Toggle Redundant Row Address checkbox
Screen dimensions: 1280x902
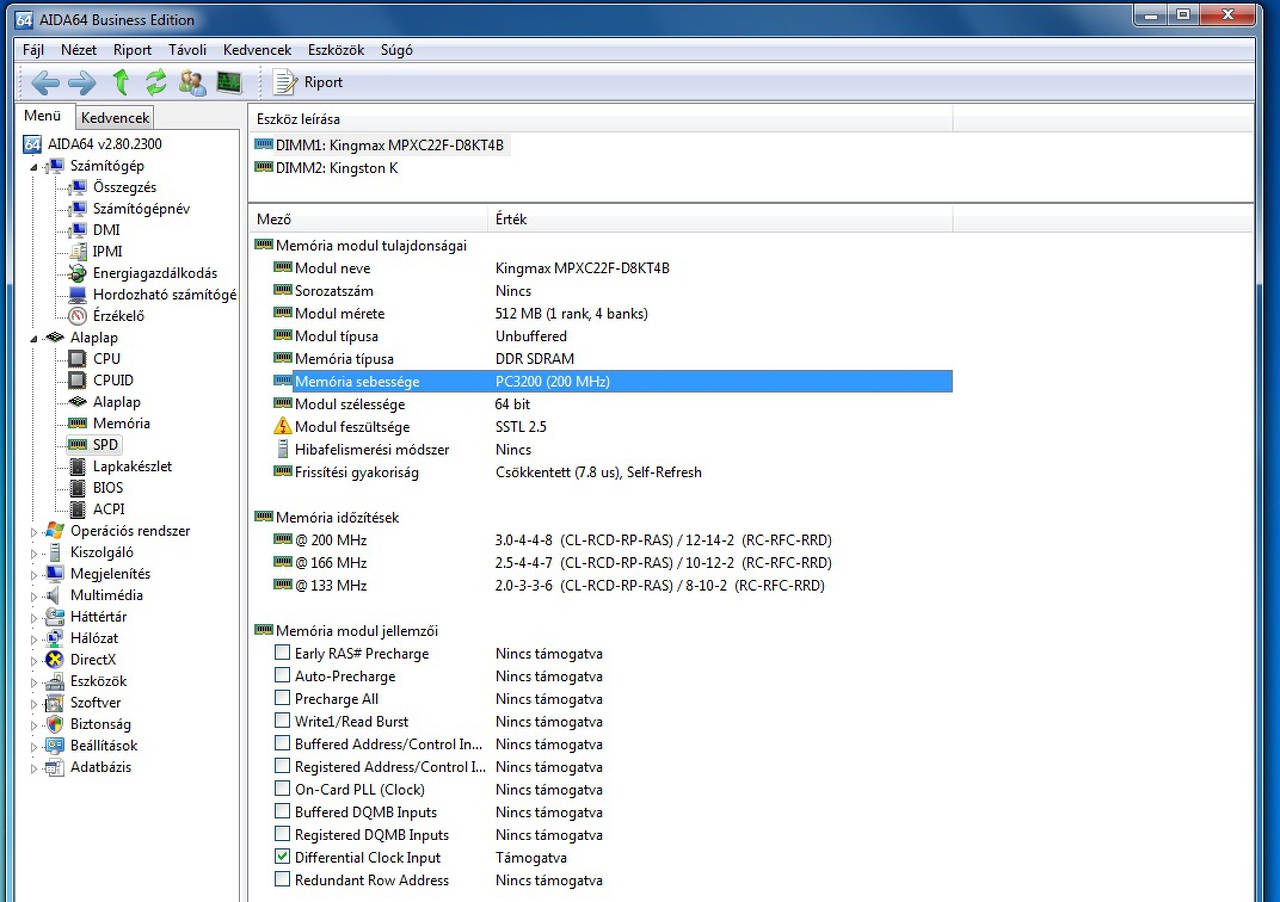click(x=282, y=880)
